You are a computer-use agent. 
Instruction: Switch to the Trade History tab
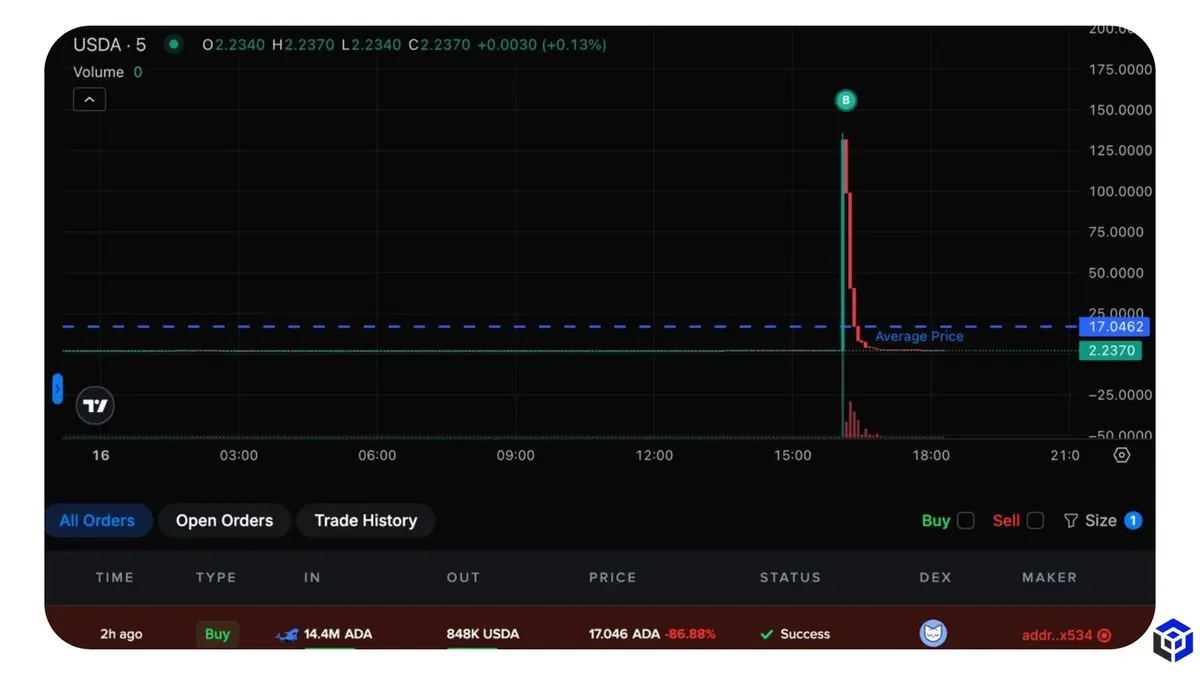point(365,521)
